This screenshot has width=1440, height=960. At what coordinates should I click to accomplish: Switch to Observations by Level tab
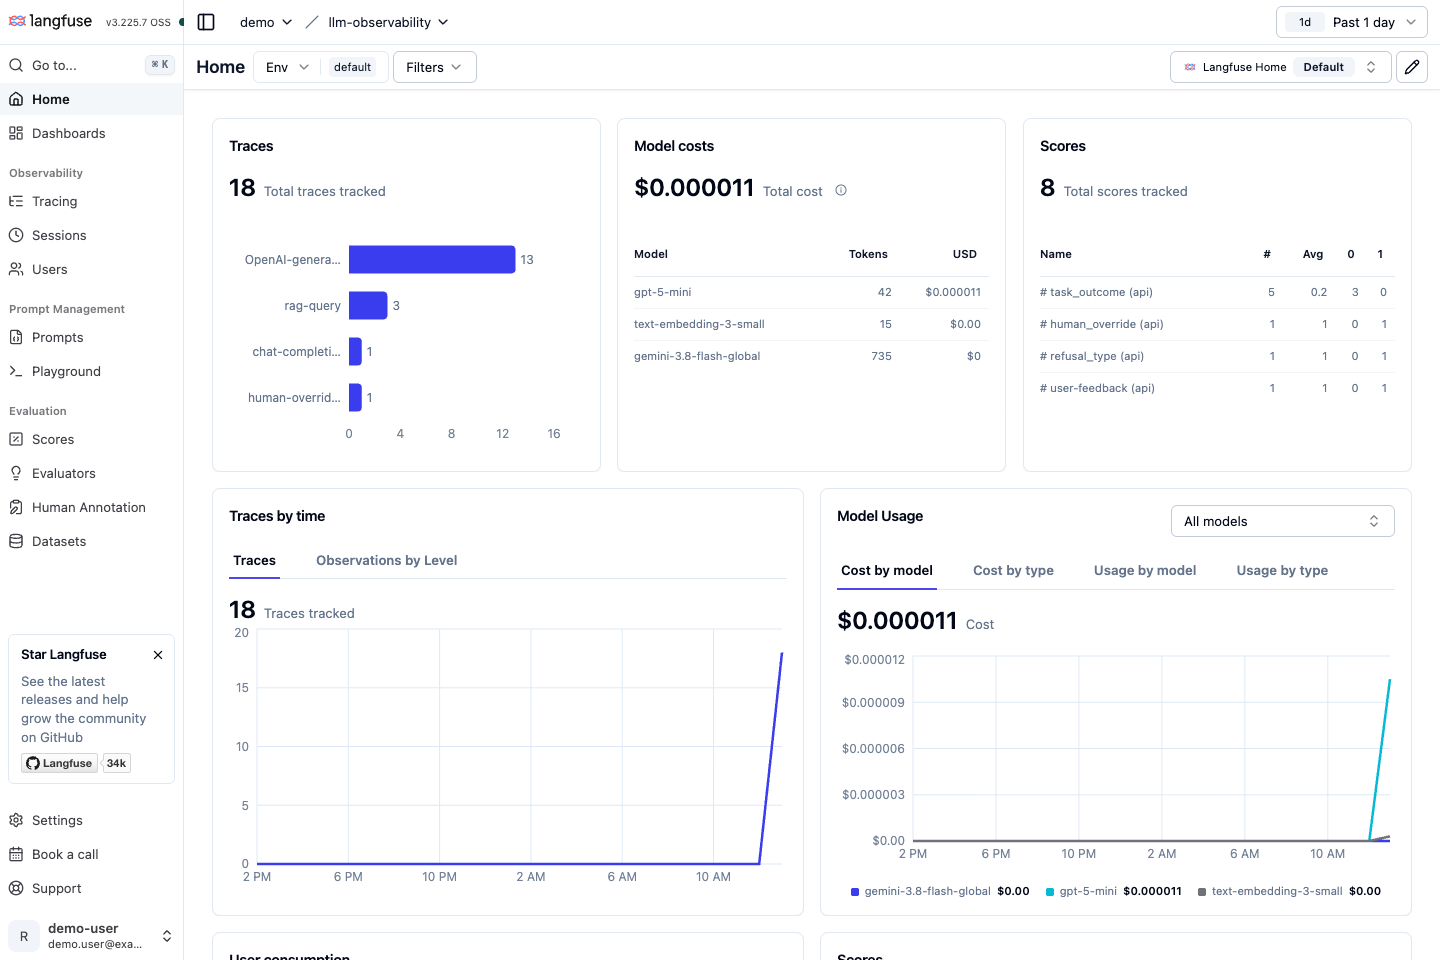(387, 561)
